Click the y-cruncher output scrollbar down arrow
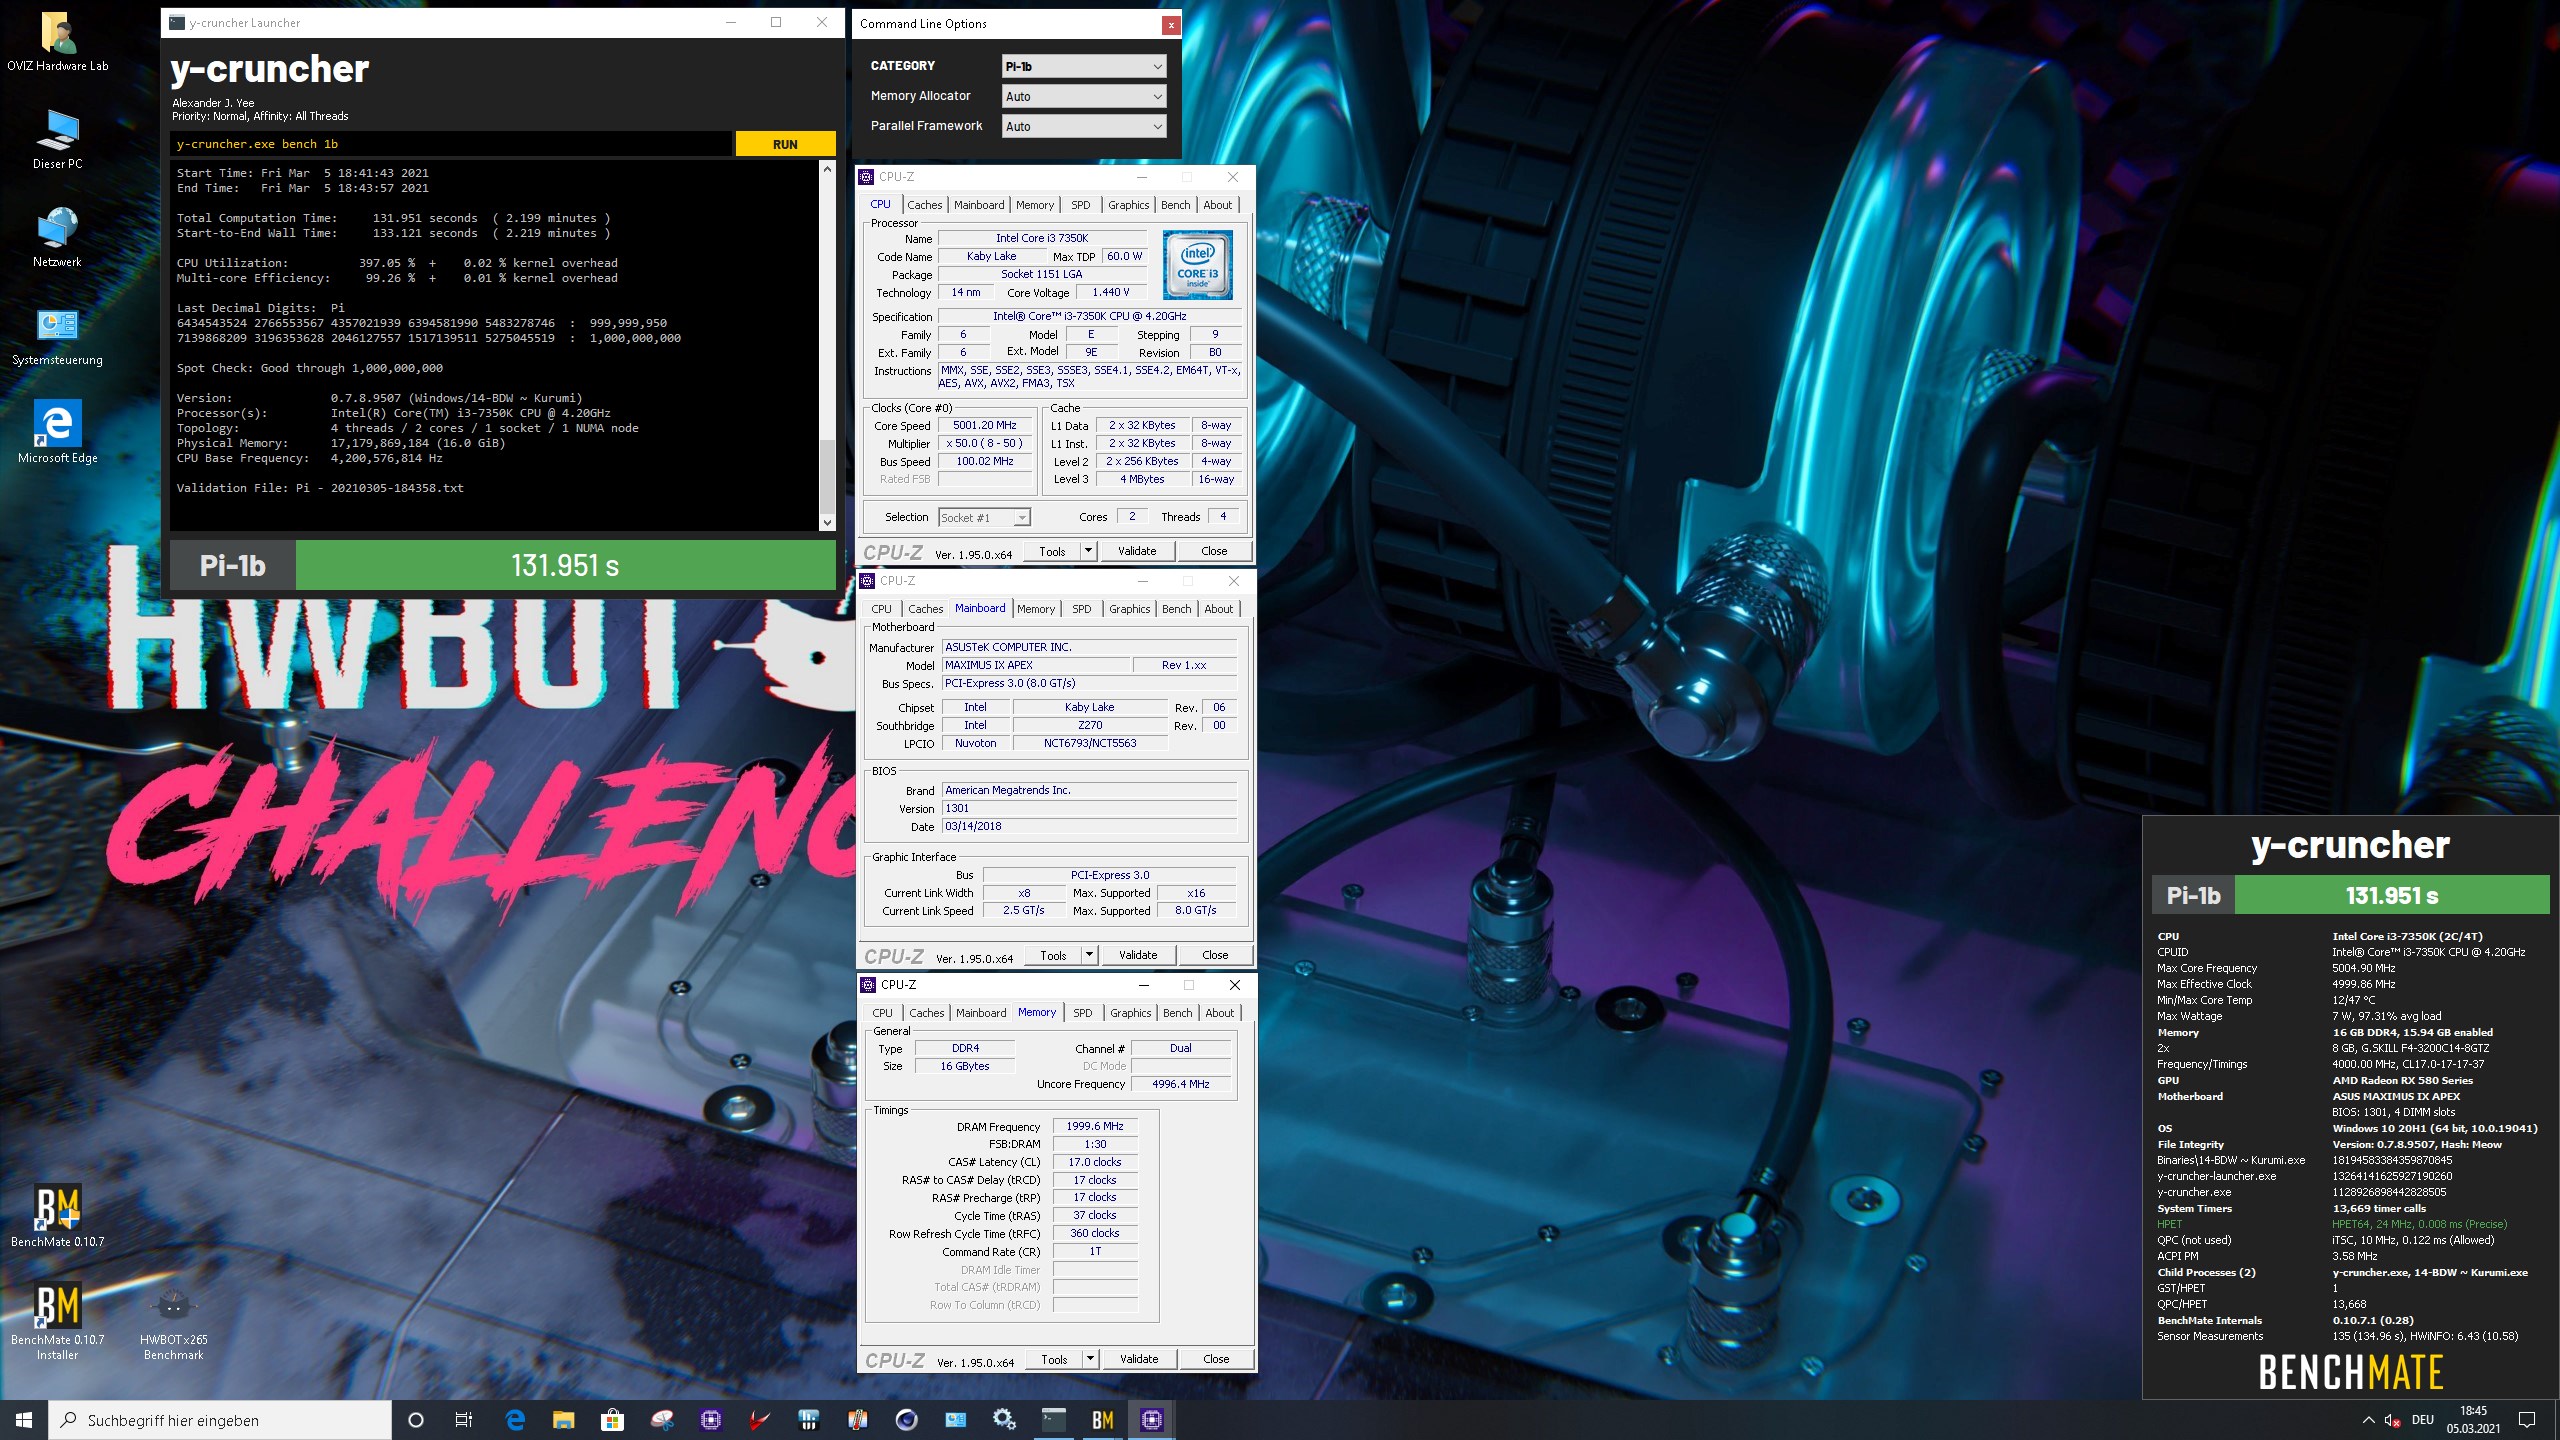The image size is (2560, 1440). (x=827, y=522)
